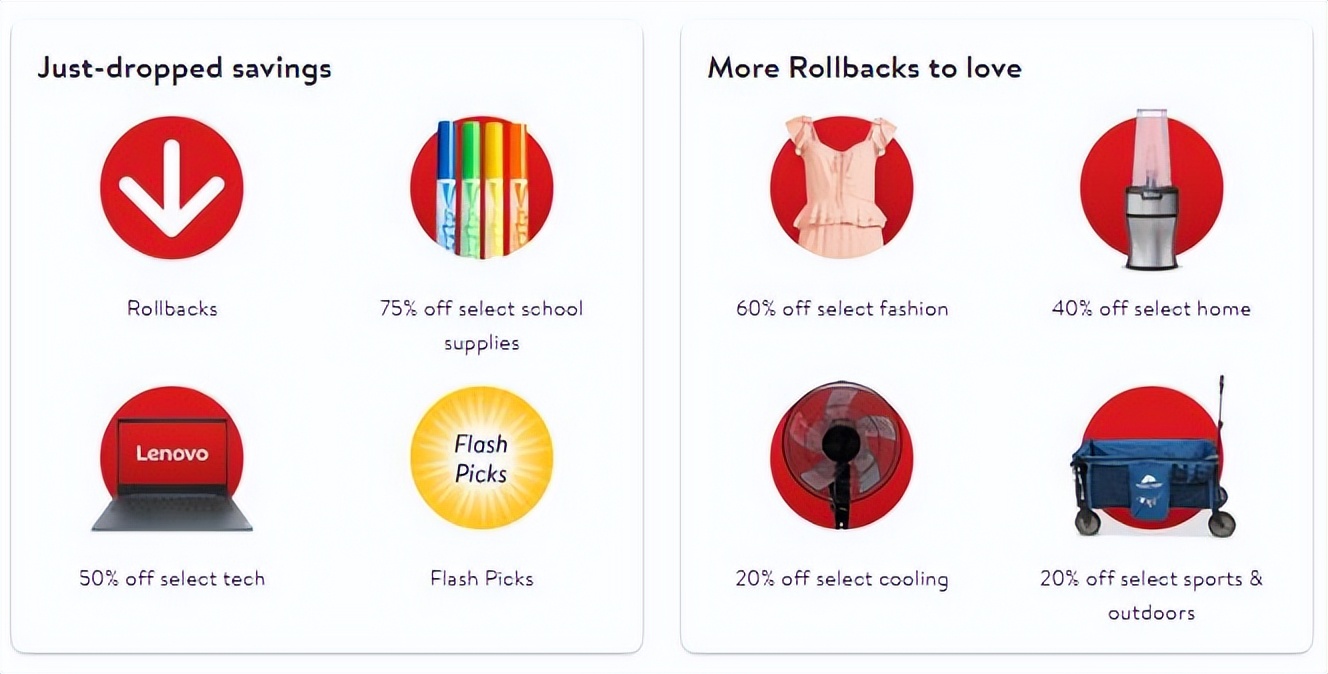Go to 40% off select home link

(x=1151, y=309)
